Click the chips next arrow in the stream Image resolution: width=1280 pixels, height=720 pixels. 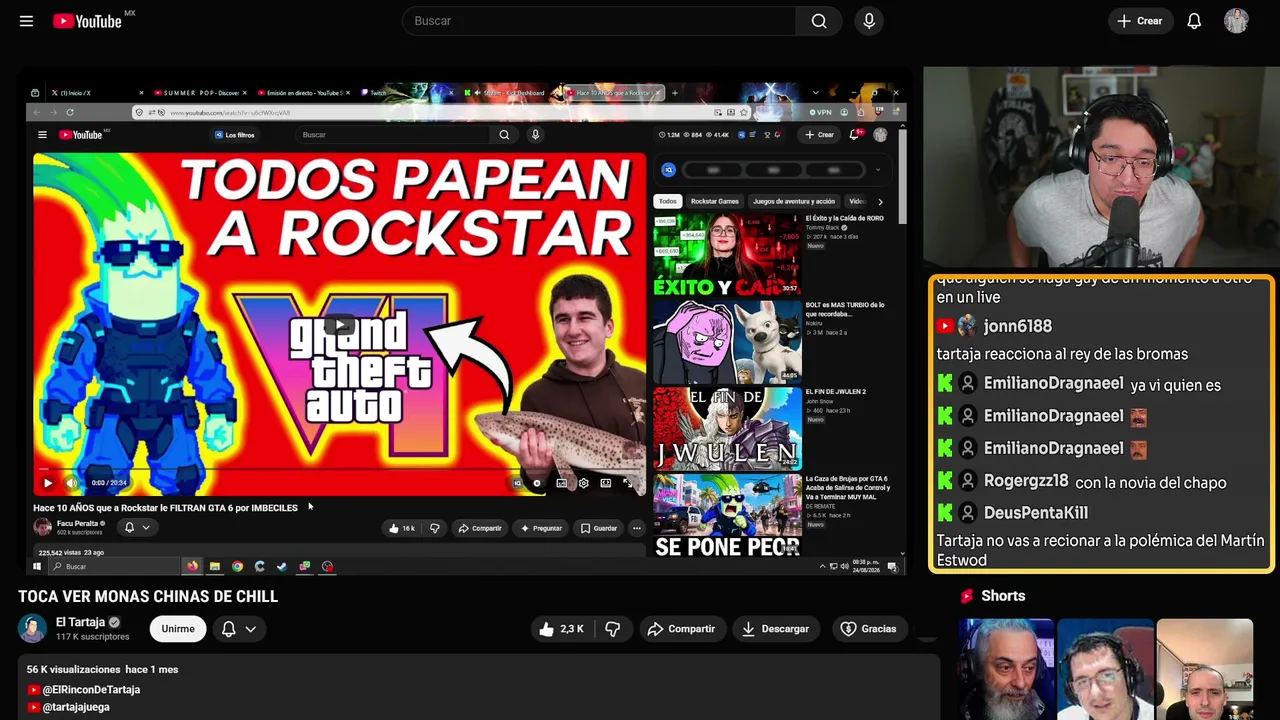point(880,201)
